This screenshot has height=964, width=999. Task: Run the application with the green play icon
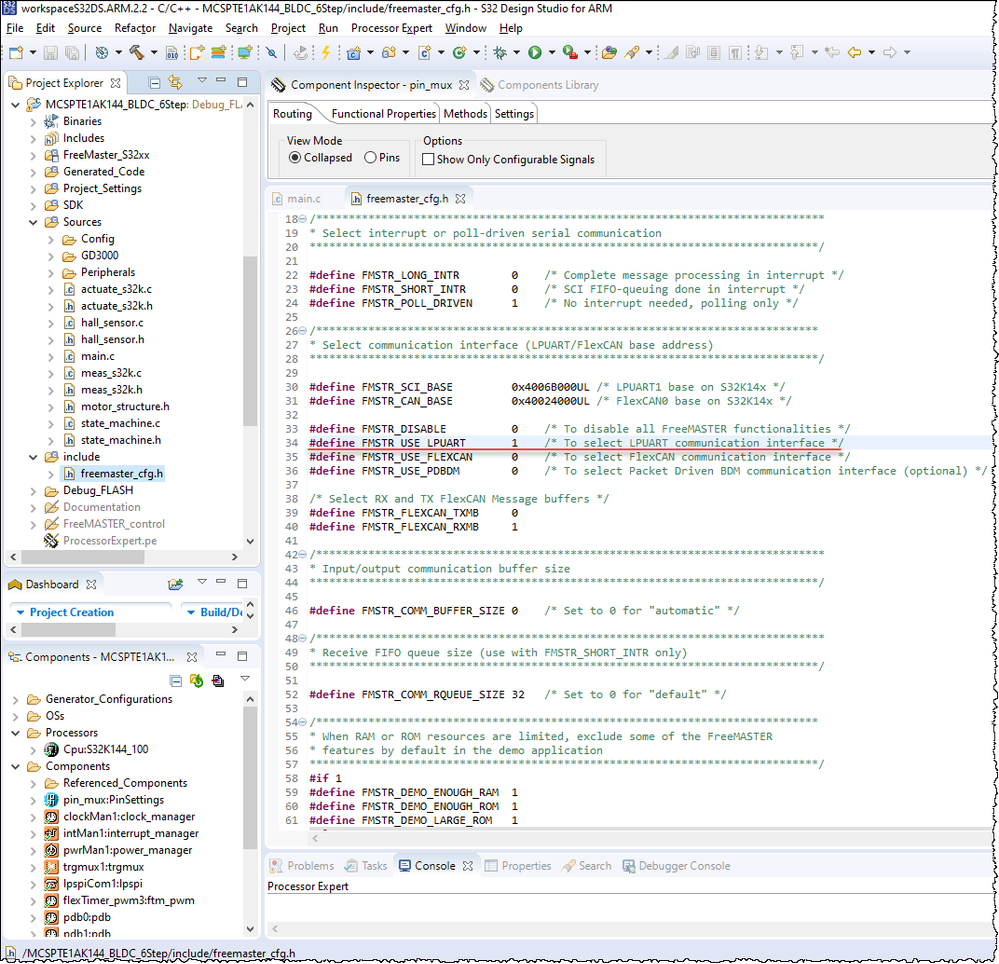click(535, 52)
